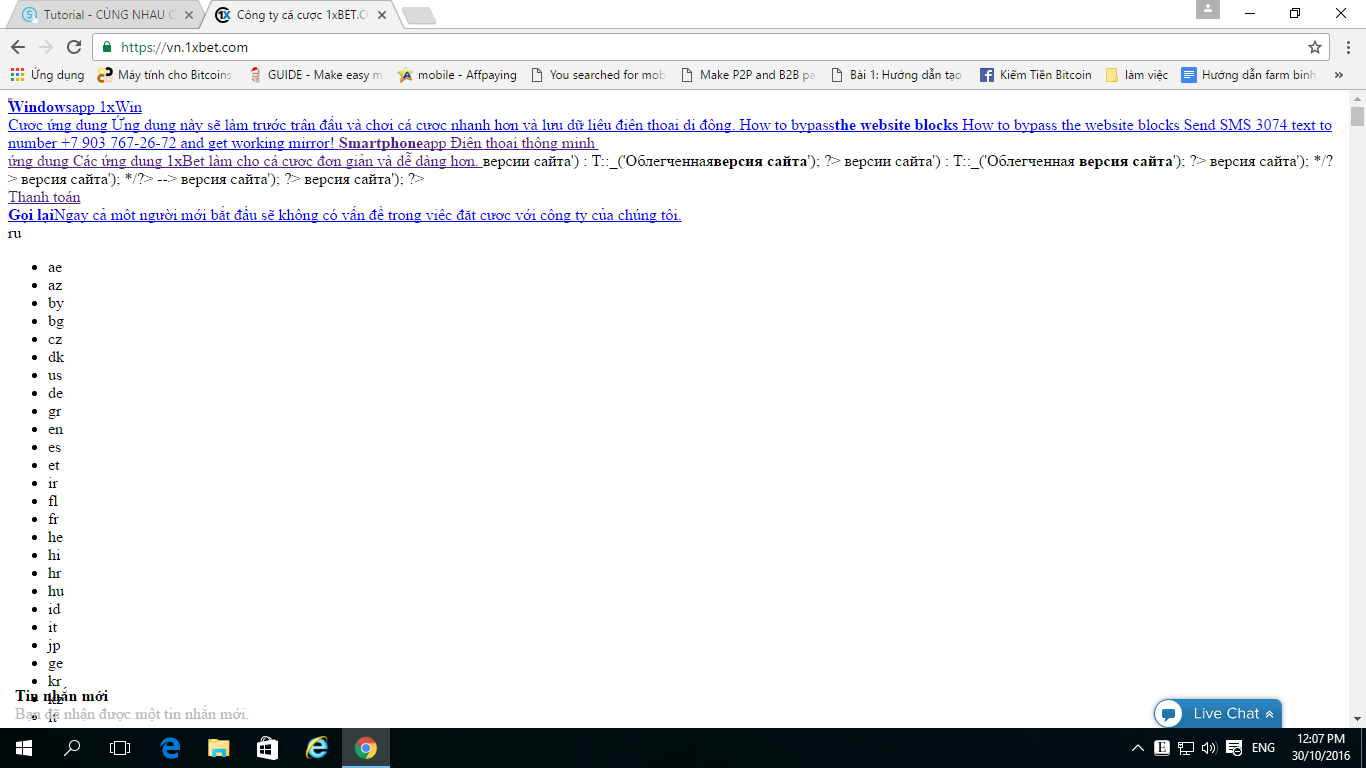Open the network status tray icon
Viewport: 1366px width, 768px height.
tap(1186, 748)
